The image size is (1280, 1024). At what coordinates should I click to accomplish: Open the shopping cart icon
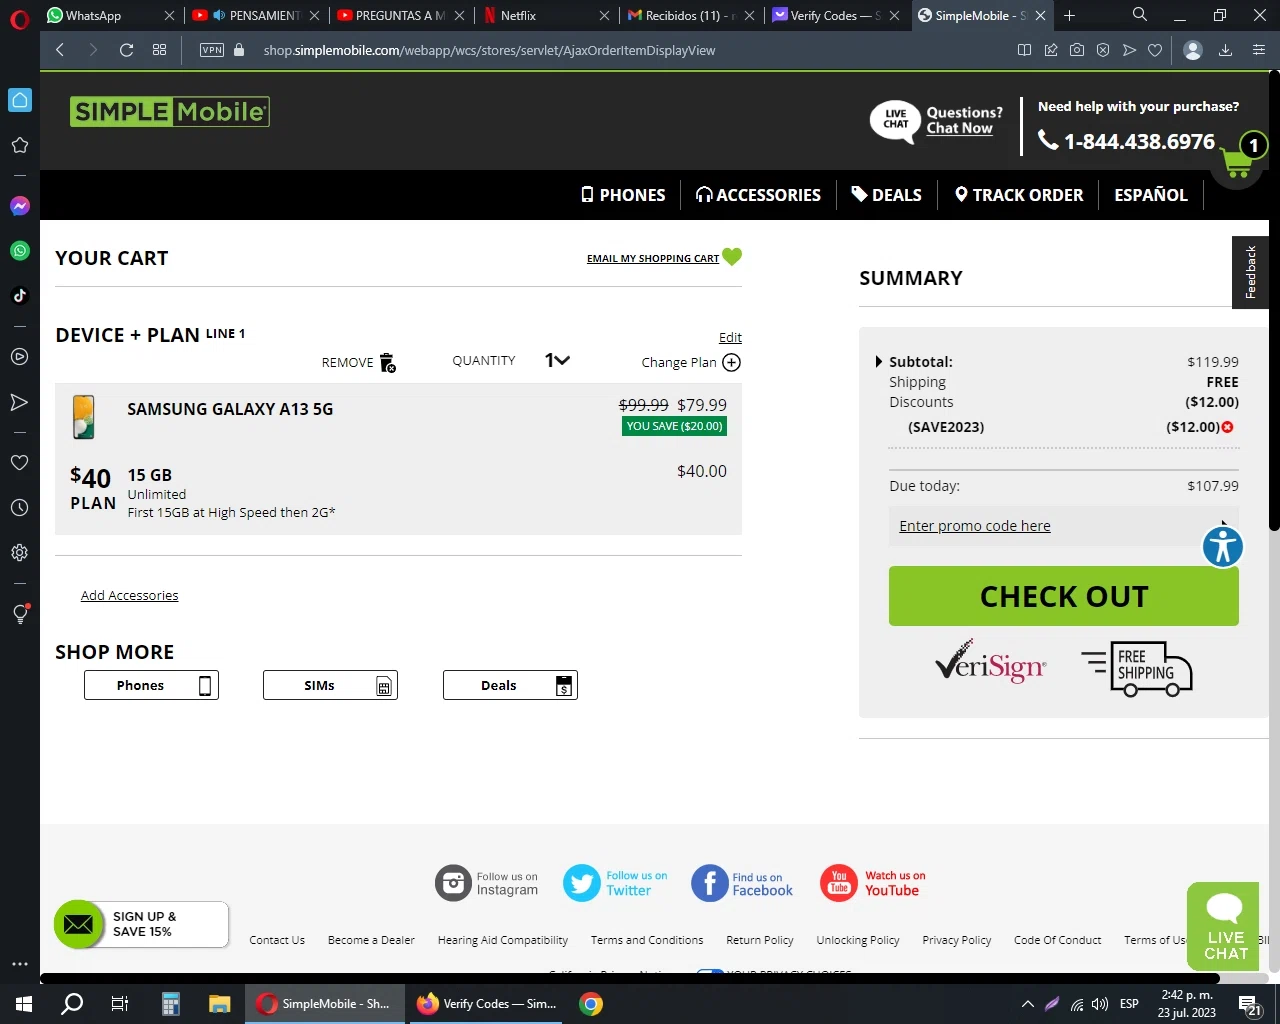(x=1237, y=163)
